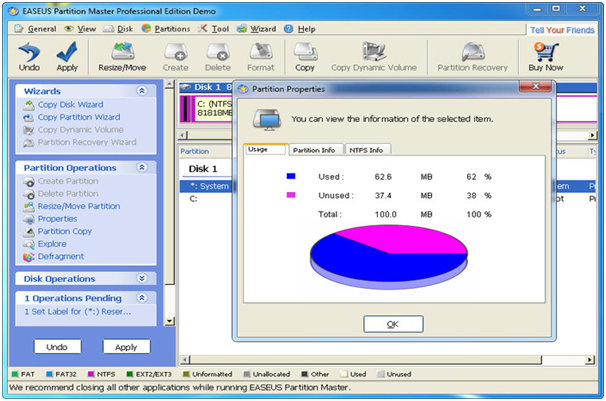Screen dimensions: 606x401
Task: Collapse the Operations Pending panel
Action: click(x=142, y=298)
